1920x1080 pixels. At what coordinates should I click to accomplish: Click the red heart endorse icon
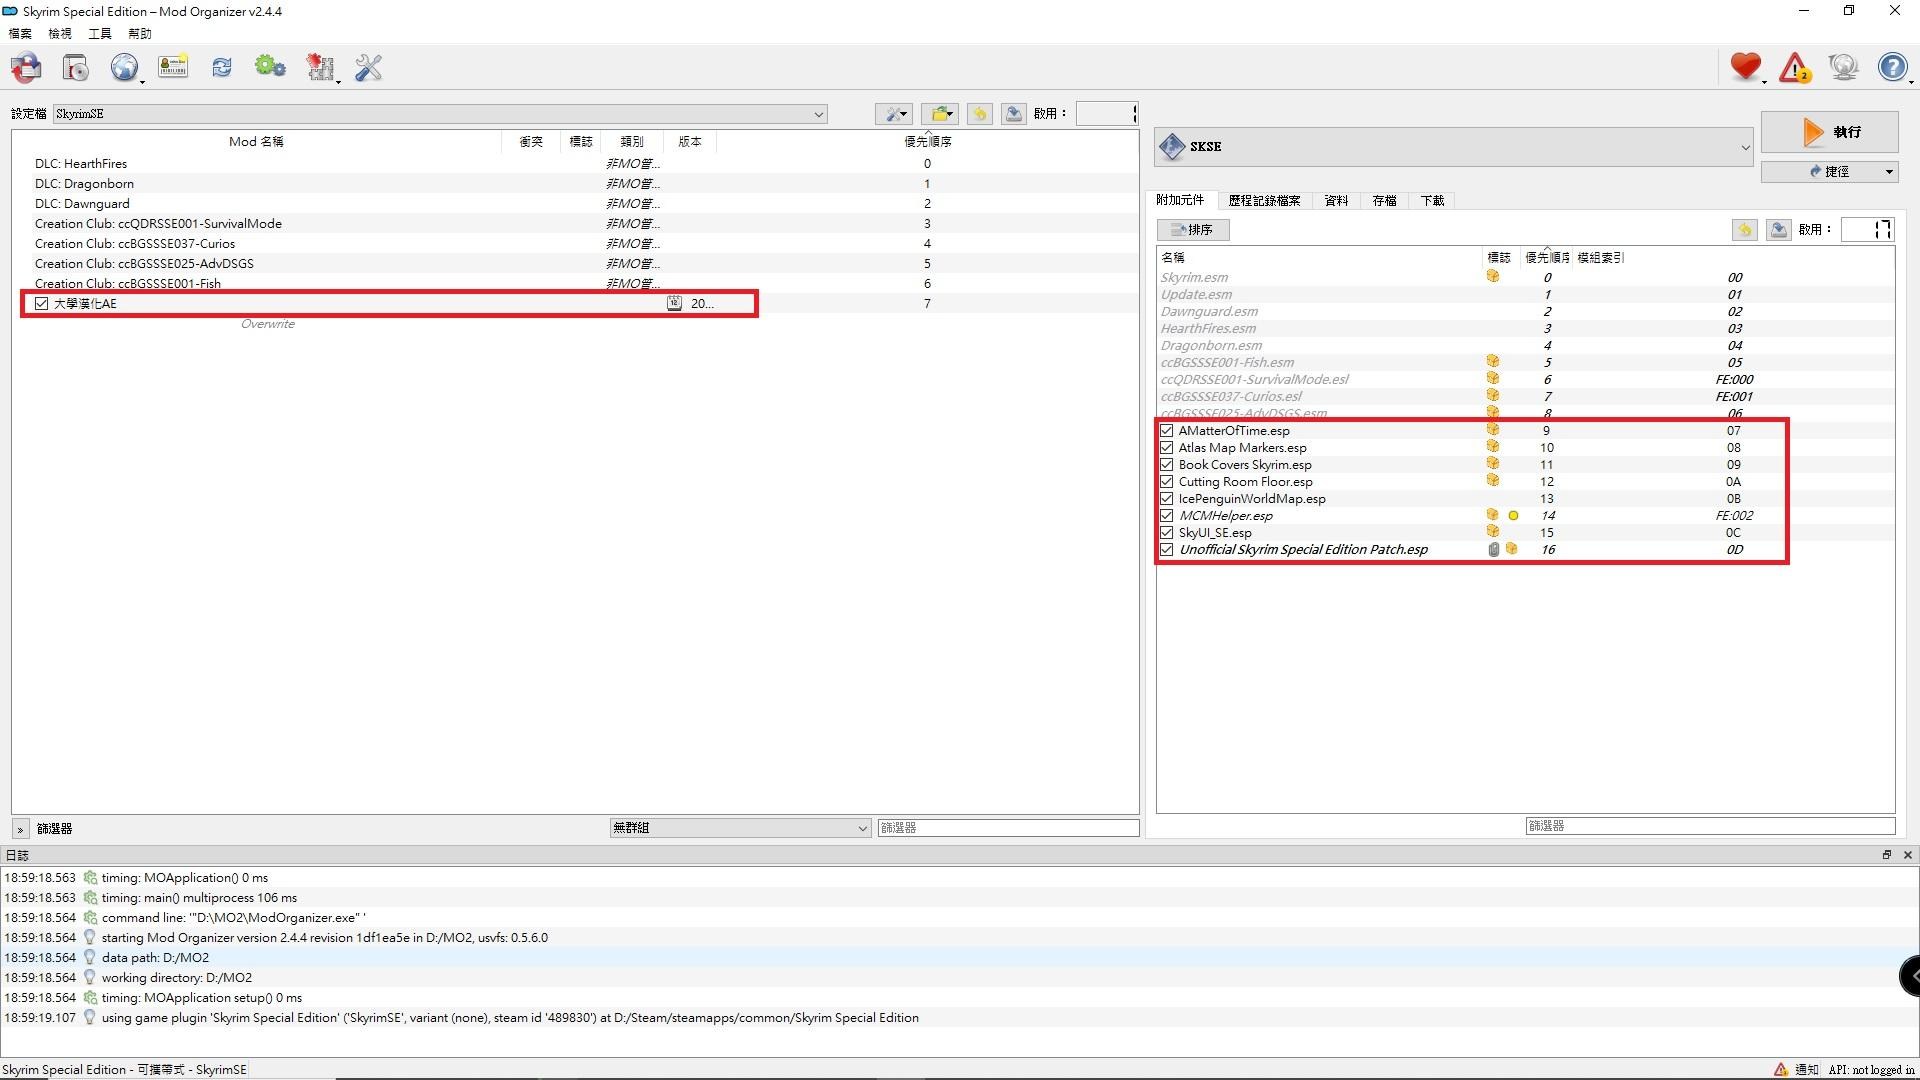coord(1746,67)
